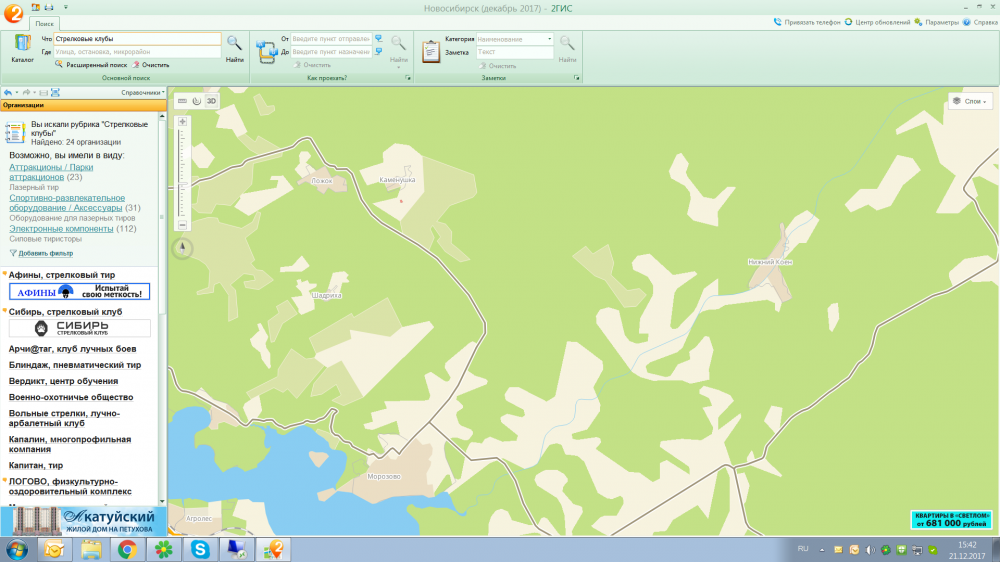Screen dimensions: 1000x562
Task: Open Skype from the taskbar
Action: 200,549
